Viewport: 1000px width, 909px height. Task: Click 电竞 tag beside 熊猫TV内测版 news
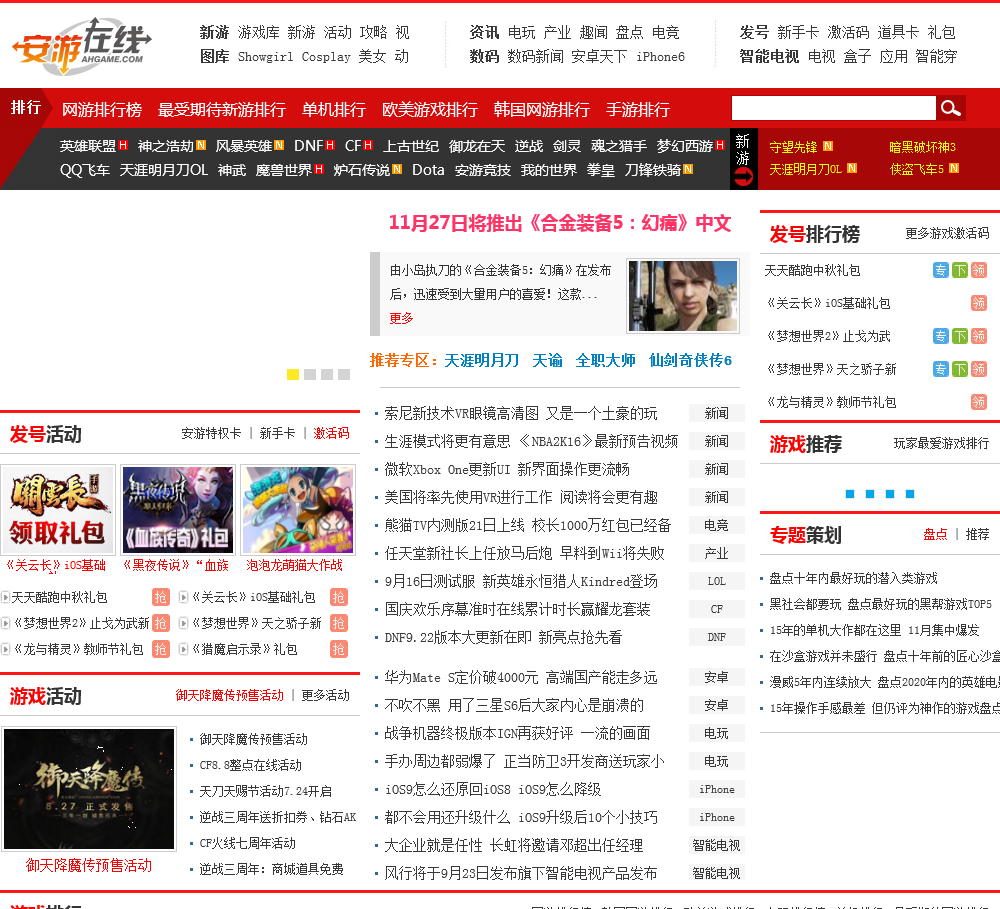[x=716, y=525]
